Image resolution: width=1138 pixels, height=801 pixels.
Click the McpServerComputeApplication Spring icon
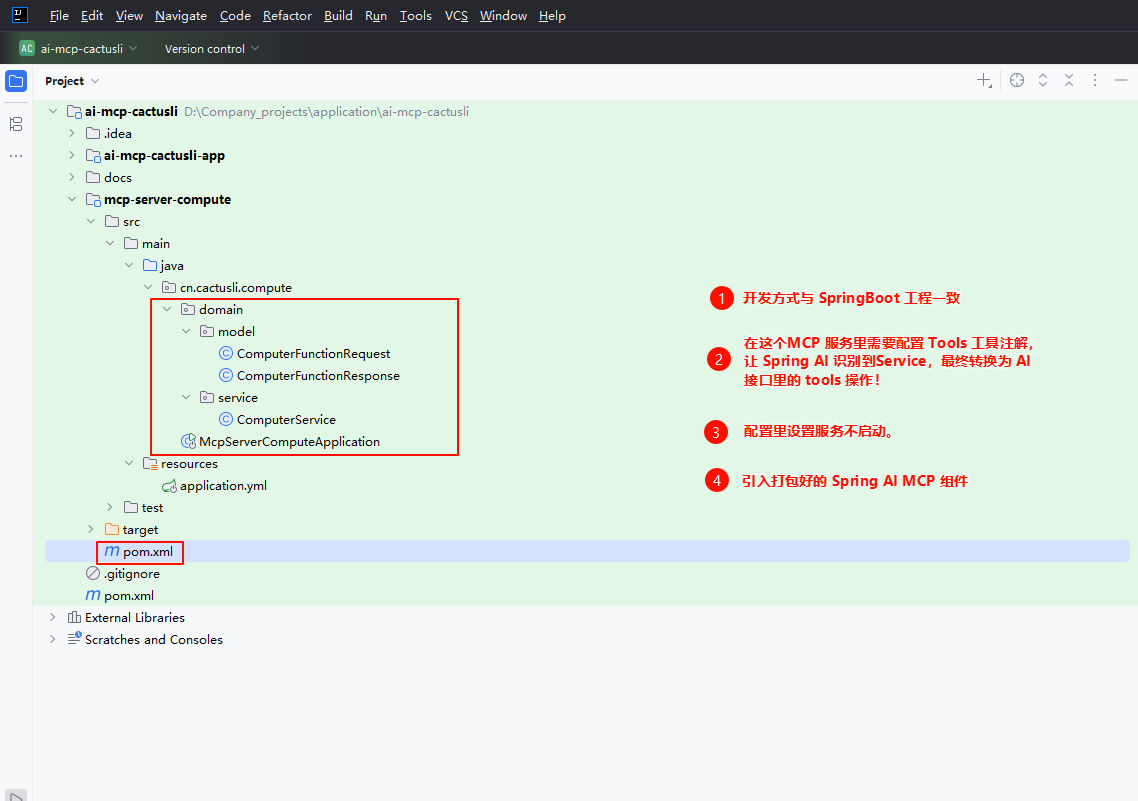pos(188,441)
